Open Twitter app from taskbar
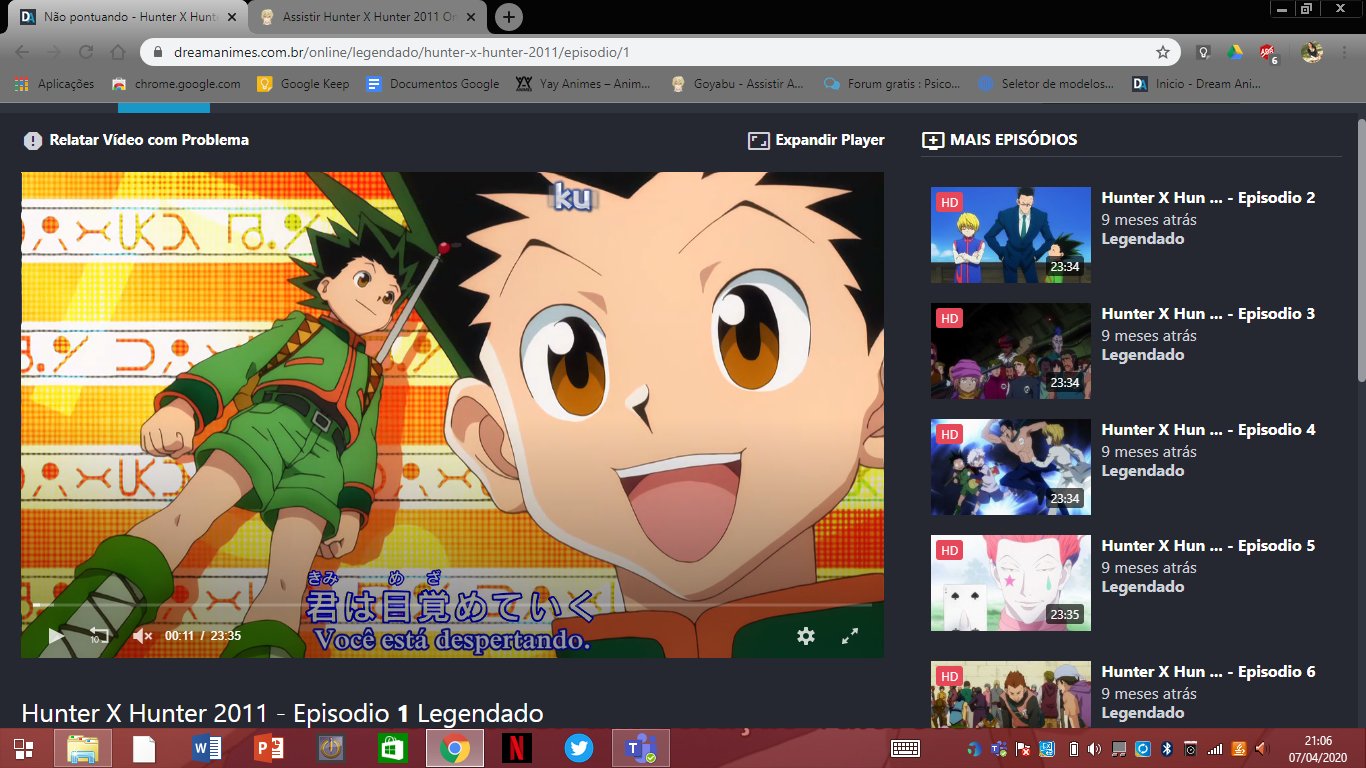Image resolution: width=1366 pixels, height=768 pixels. coord(578,748)
